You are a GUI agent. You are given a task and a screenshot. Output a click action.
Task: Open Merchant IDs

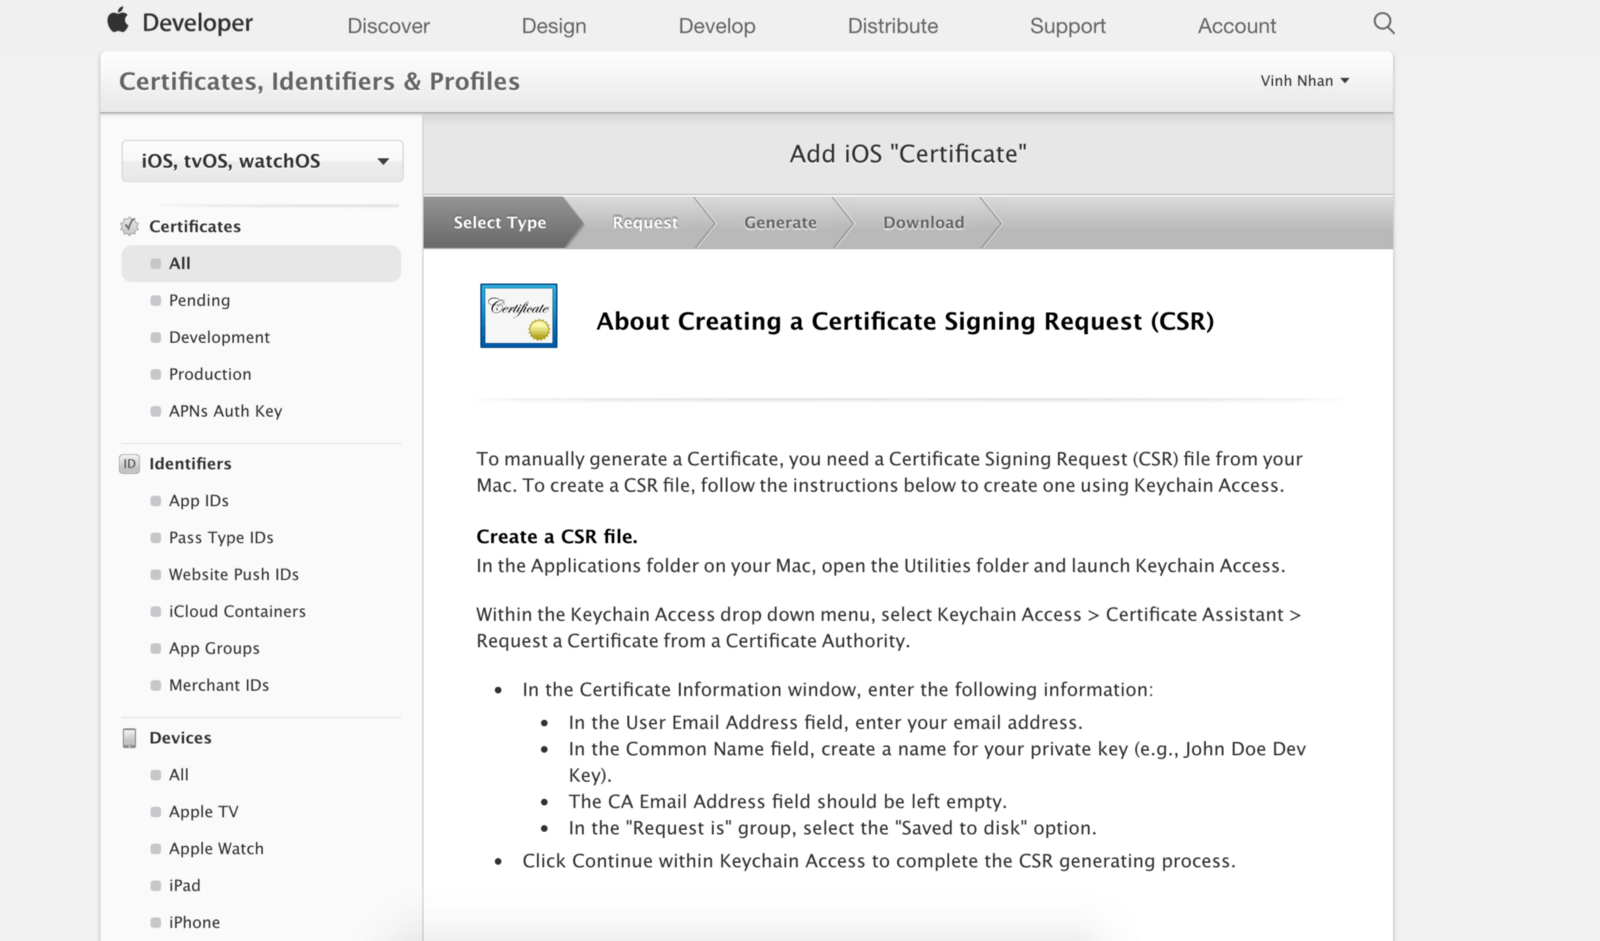pos(219,686)
